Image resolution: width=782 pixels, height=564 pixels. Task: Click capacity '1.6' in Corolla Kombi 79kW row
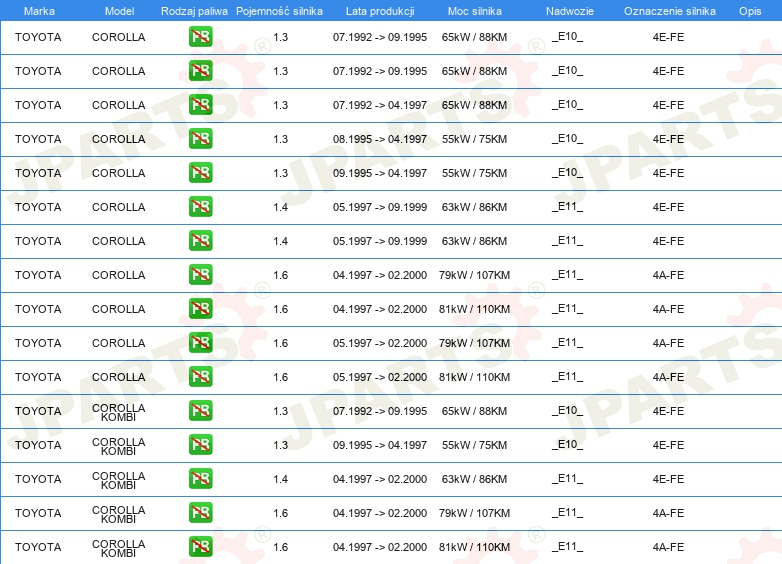coord(281,513)
